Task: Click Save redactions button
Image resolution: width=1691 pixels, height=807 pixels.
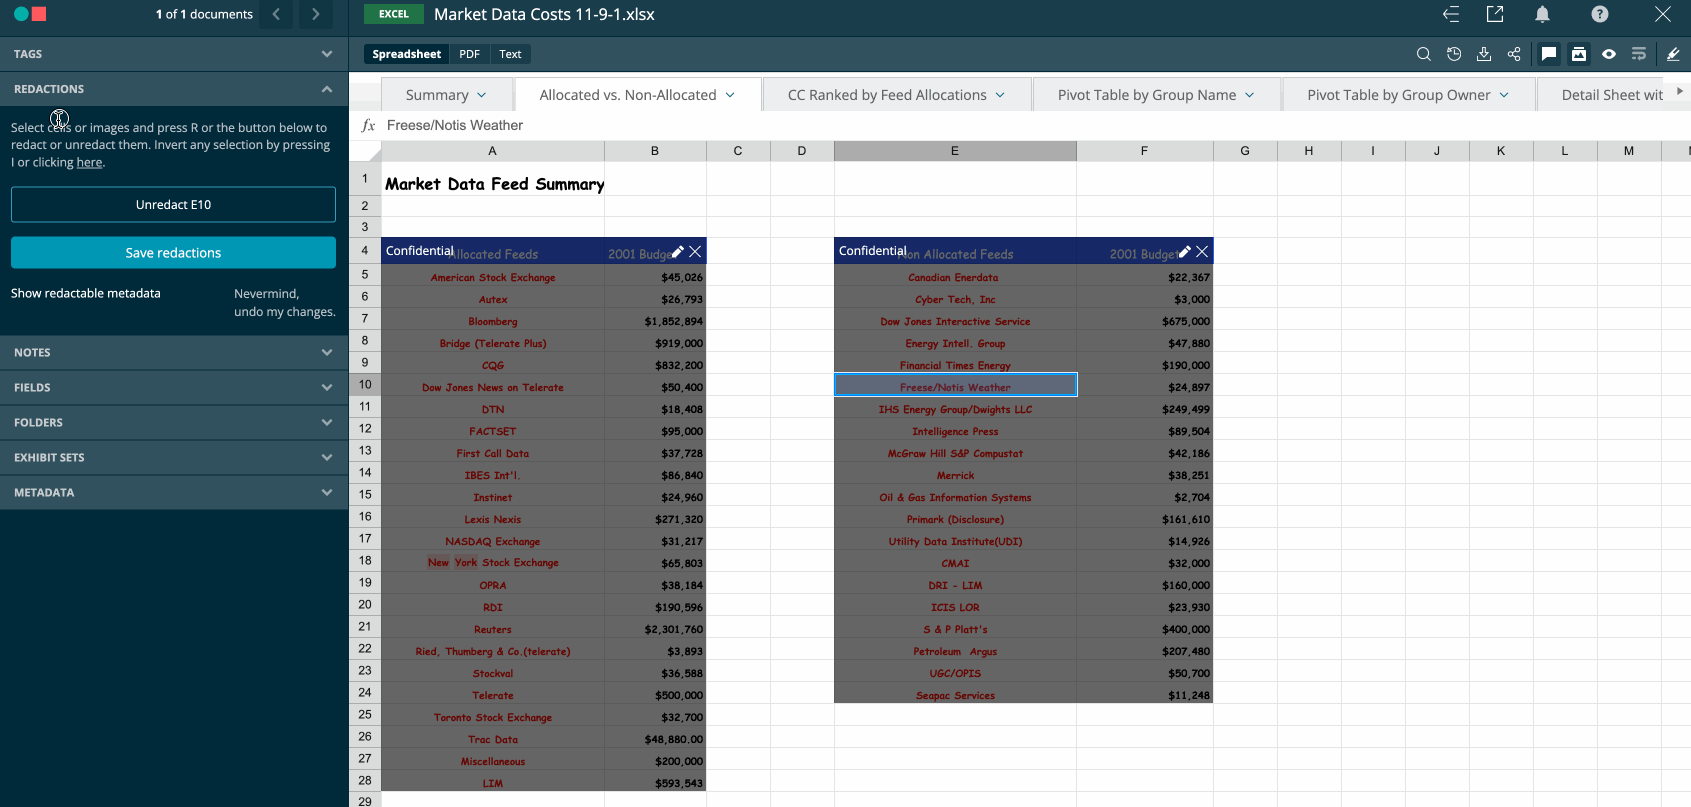Action: [x=174, y=252]
